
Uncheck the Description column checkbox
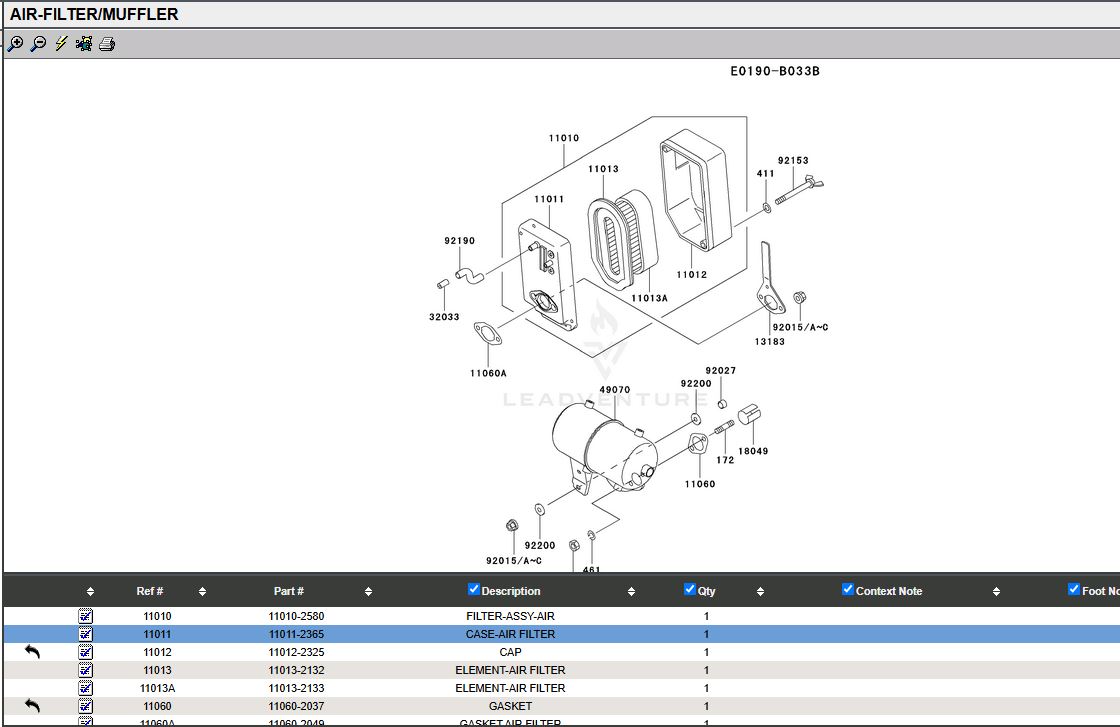tap(474, 589)
